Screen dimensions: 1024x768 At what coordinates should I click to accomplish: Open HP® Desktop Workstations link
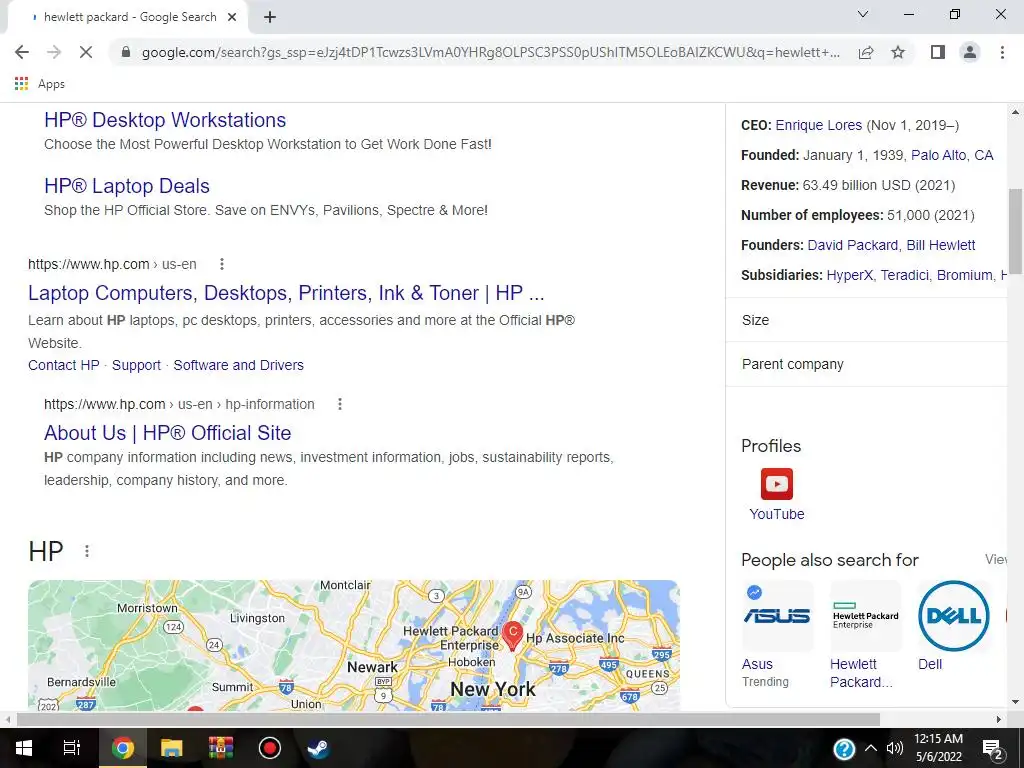click(x=165, y=120)
